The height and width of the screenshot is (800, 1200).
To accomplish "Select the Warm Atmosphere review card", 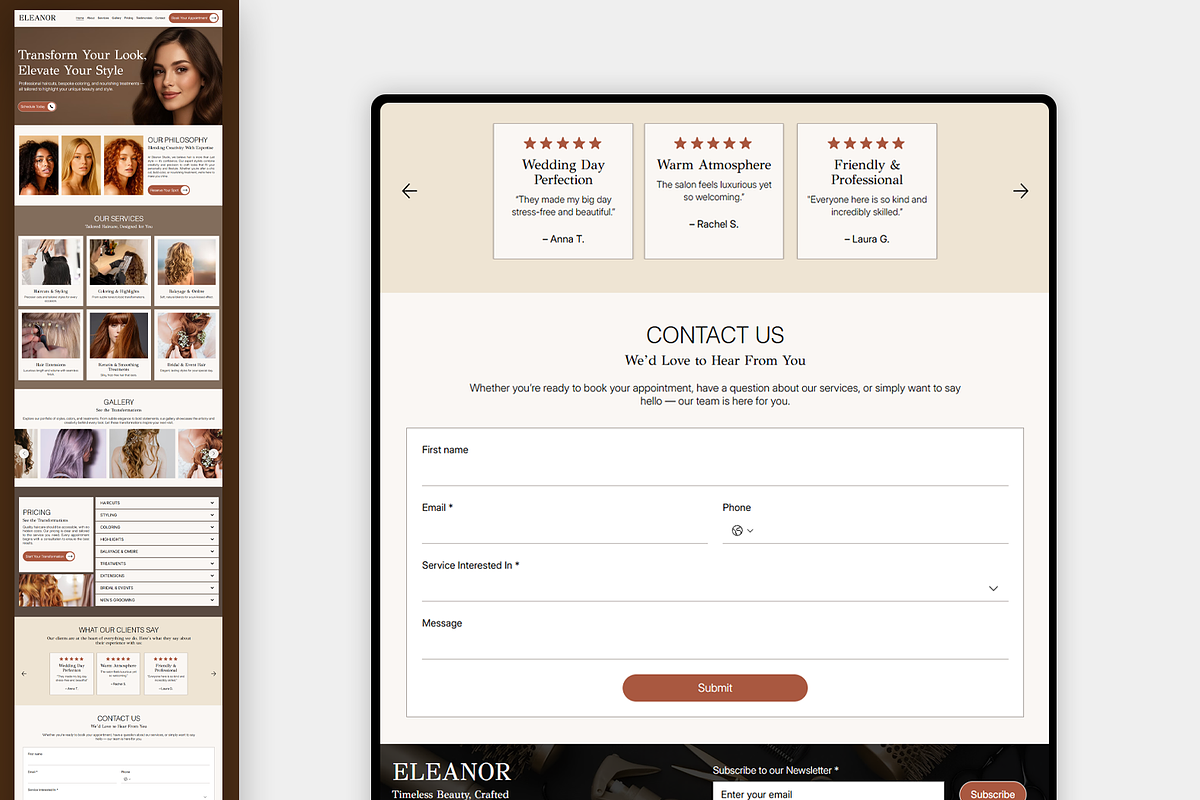I will 714,191.
